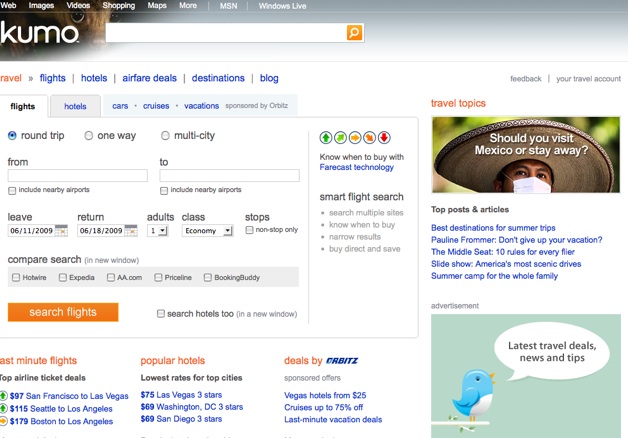Click the from airport input field

[x=77, y=176]
